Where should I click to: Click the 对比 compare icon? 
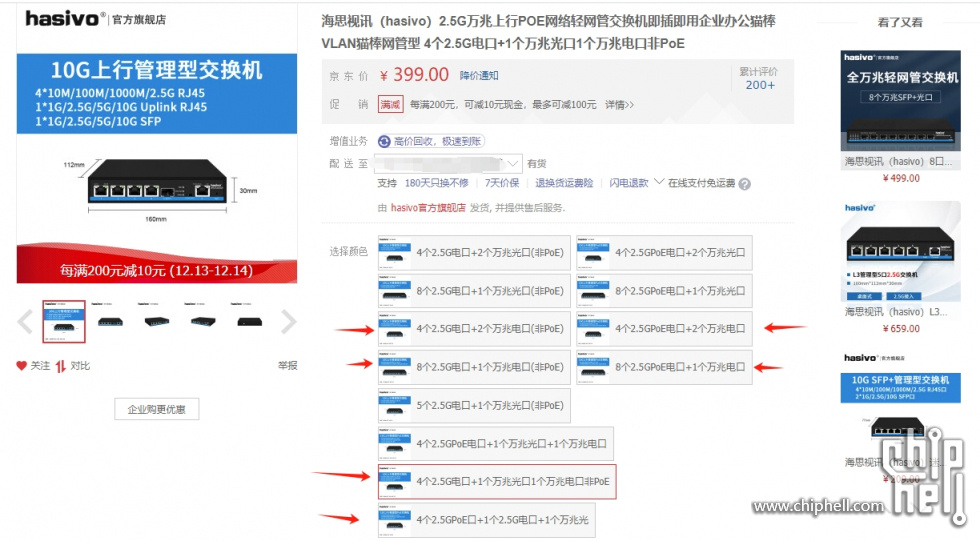[x=61, y=366]
